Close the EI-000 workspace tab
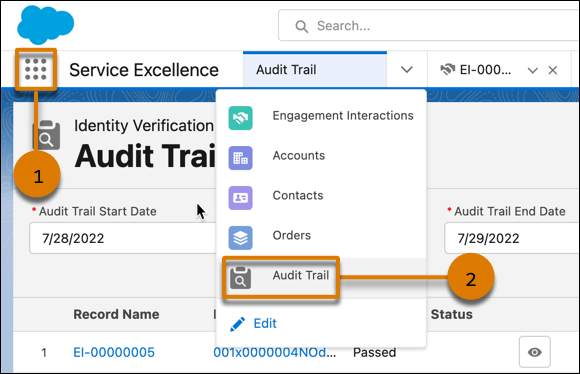The width and height of the screenshot is (580, 374). [x=553, y=70]
